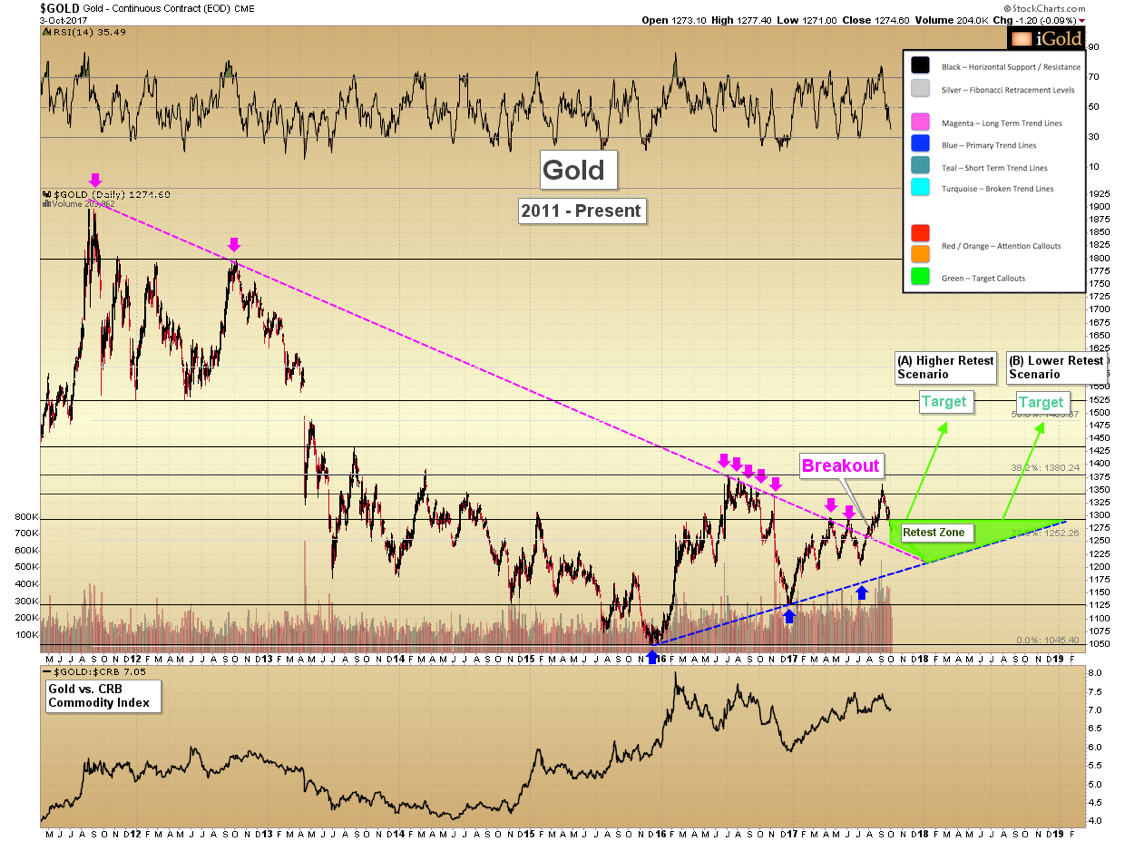Click the Gold title box

(x=574, y=170)
